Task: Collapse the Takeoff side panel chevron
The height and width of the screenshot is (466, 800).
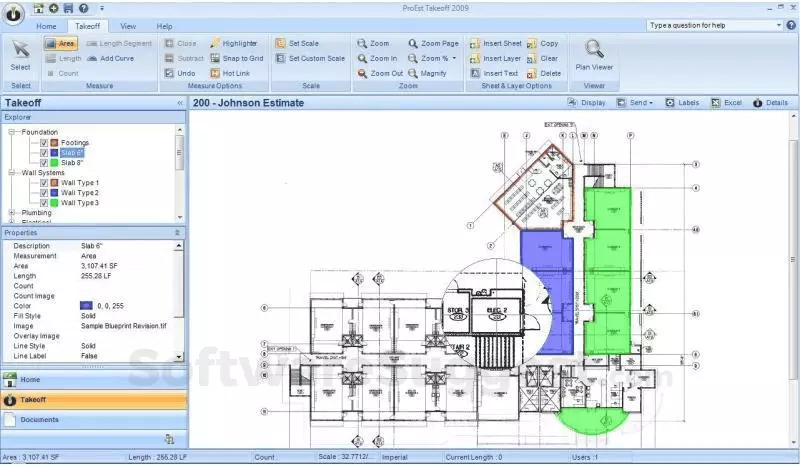Action: (180, 103)
